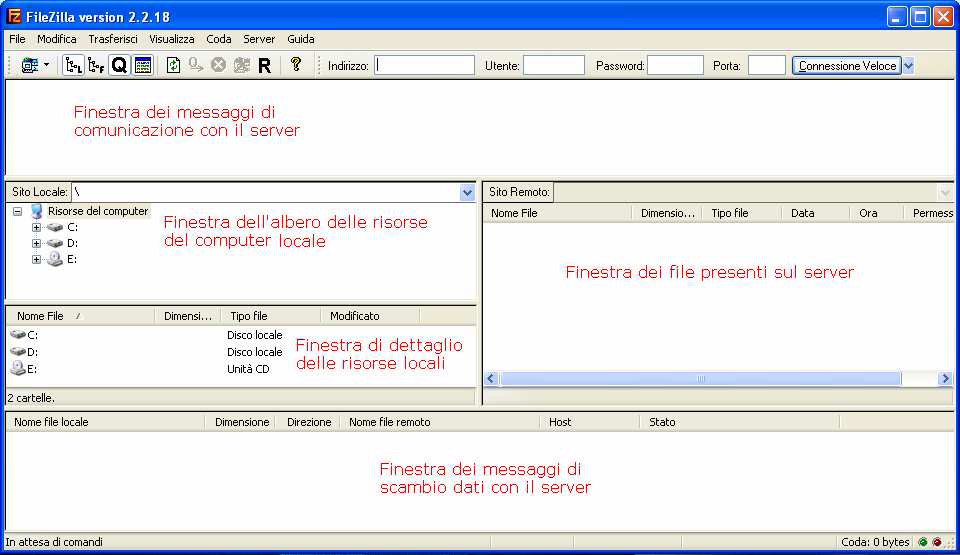Sort local list by Nome File

click(80, 316)
